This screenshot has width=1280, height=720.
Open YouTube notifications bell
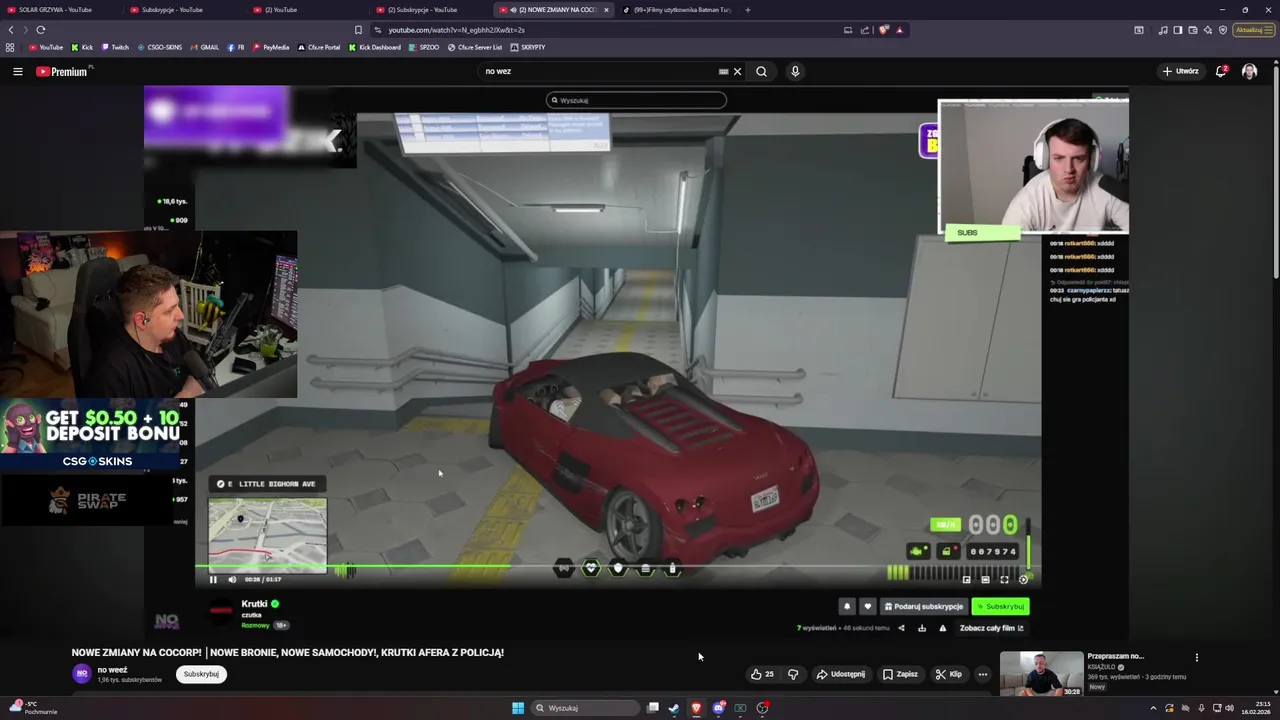point(1221,71)
